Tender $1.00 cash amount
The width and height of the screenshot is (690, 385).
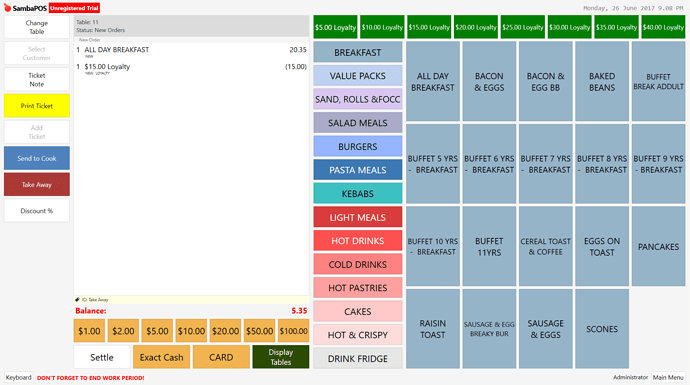point(89,331)
